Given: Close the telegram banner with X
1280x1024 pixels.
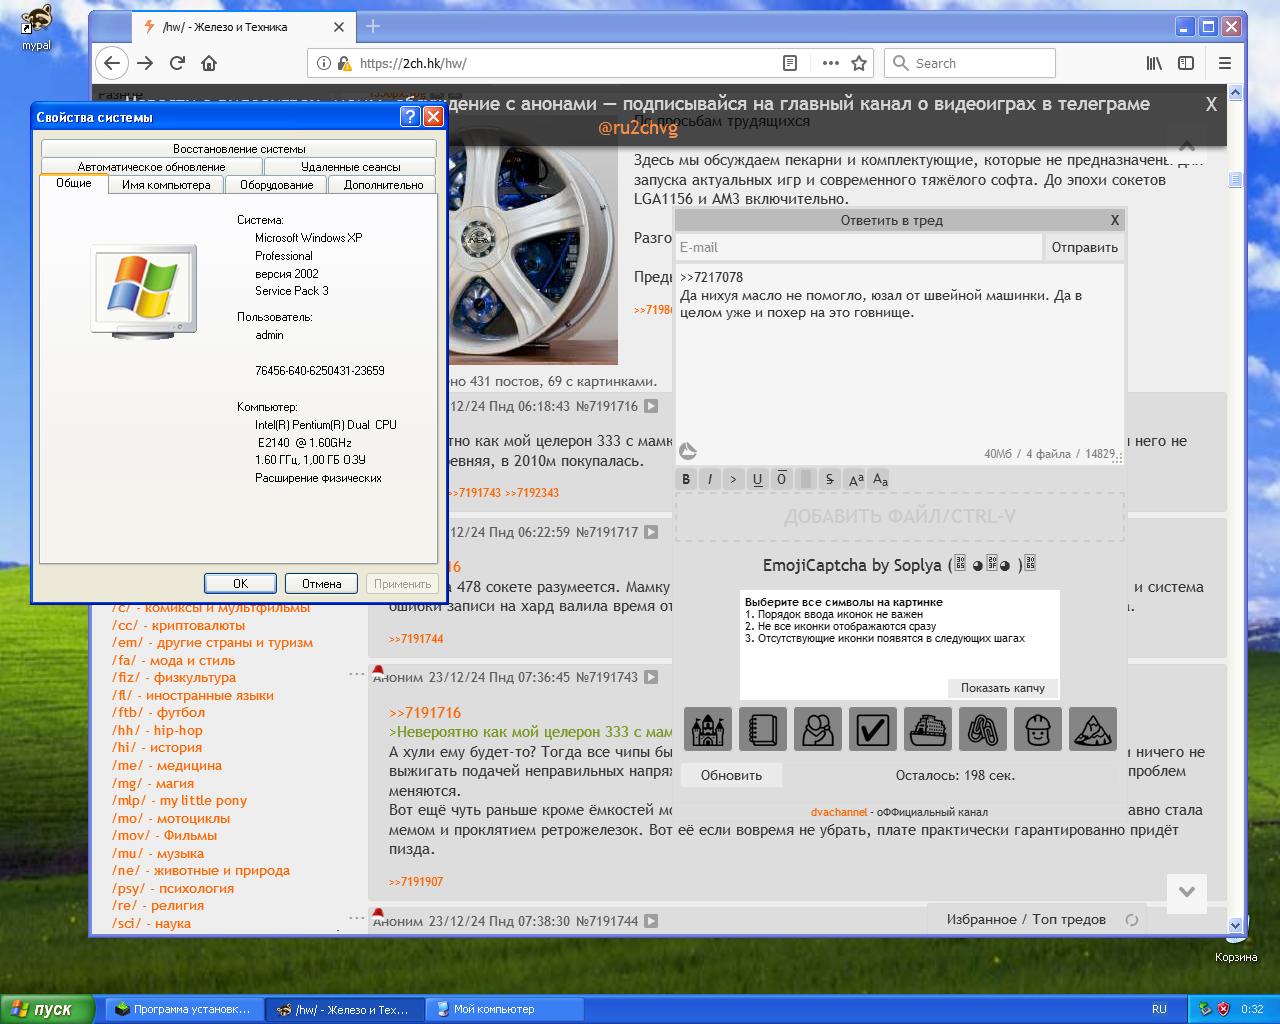Looking at the screenshot, I should click(x=1211, y=104).
